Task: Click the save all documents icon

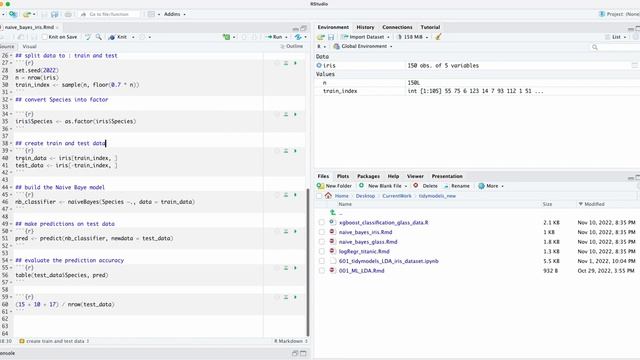Action: coord(54,14)
